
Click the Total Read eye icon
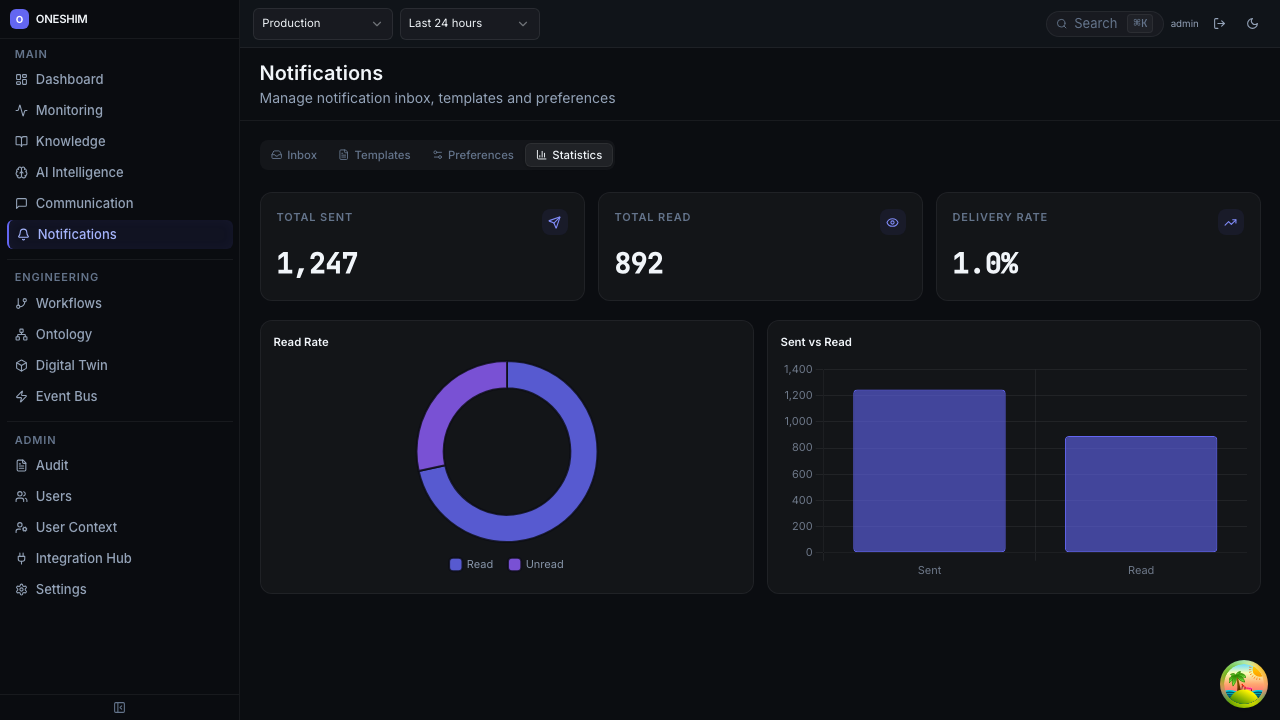click(893, 223)
